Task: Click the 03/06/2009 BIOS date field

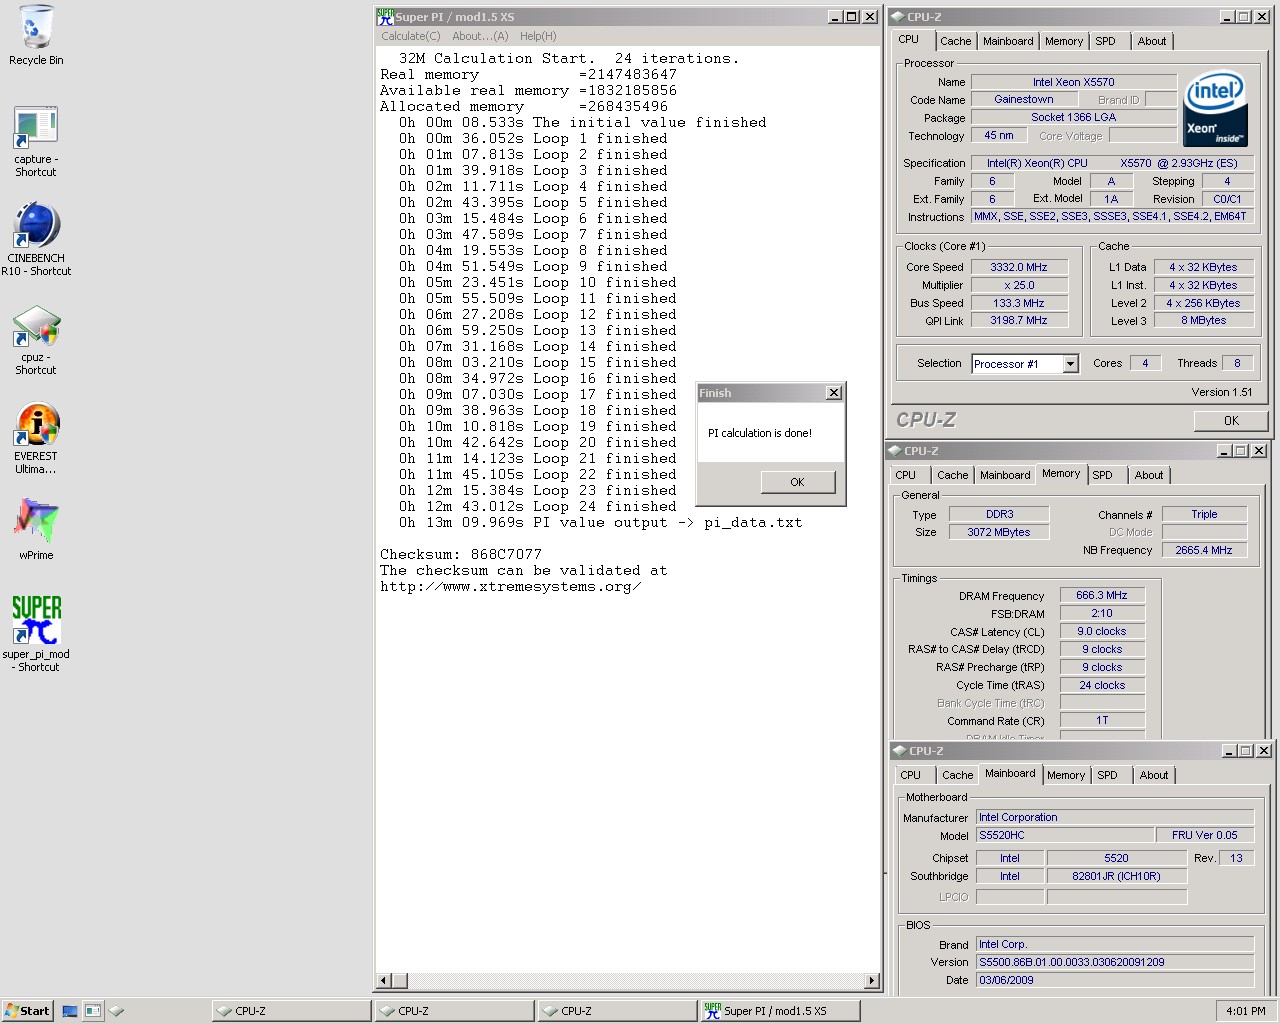Action: pyautogui.click(x=1115, y=980)
